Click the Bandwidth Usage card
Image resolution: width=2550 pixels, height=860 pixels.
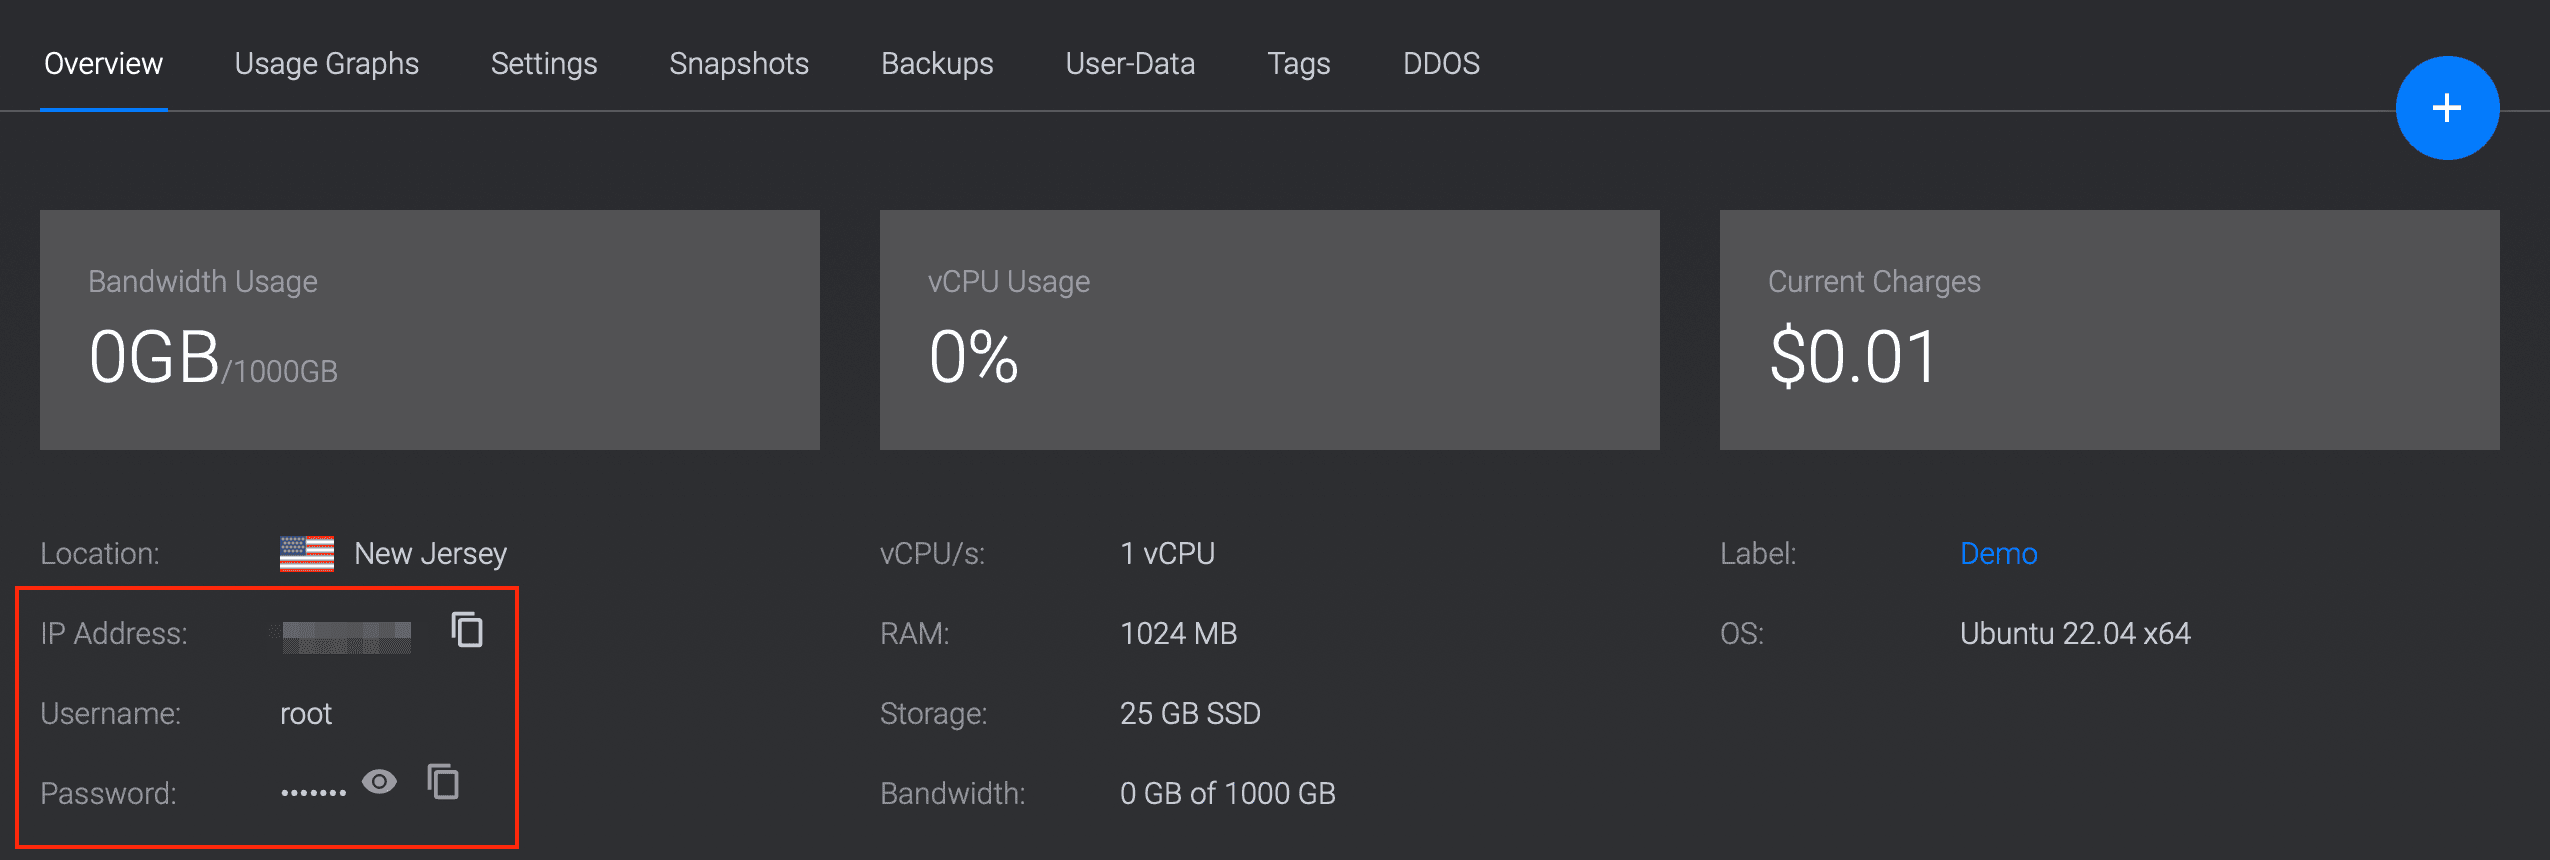point(429,330)
